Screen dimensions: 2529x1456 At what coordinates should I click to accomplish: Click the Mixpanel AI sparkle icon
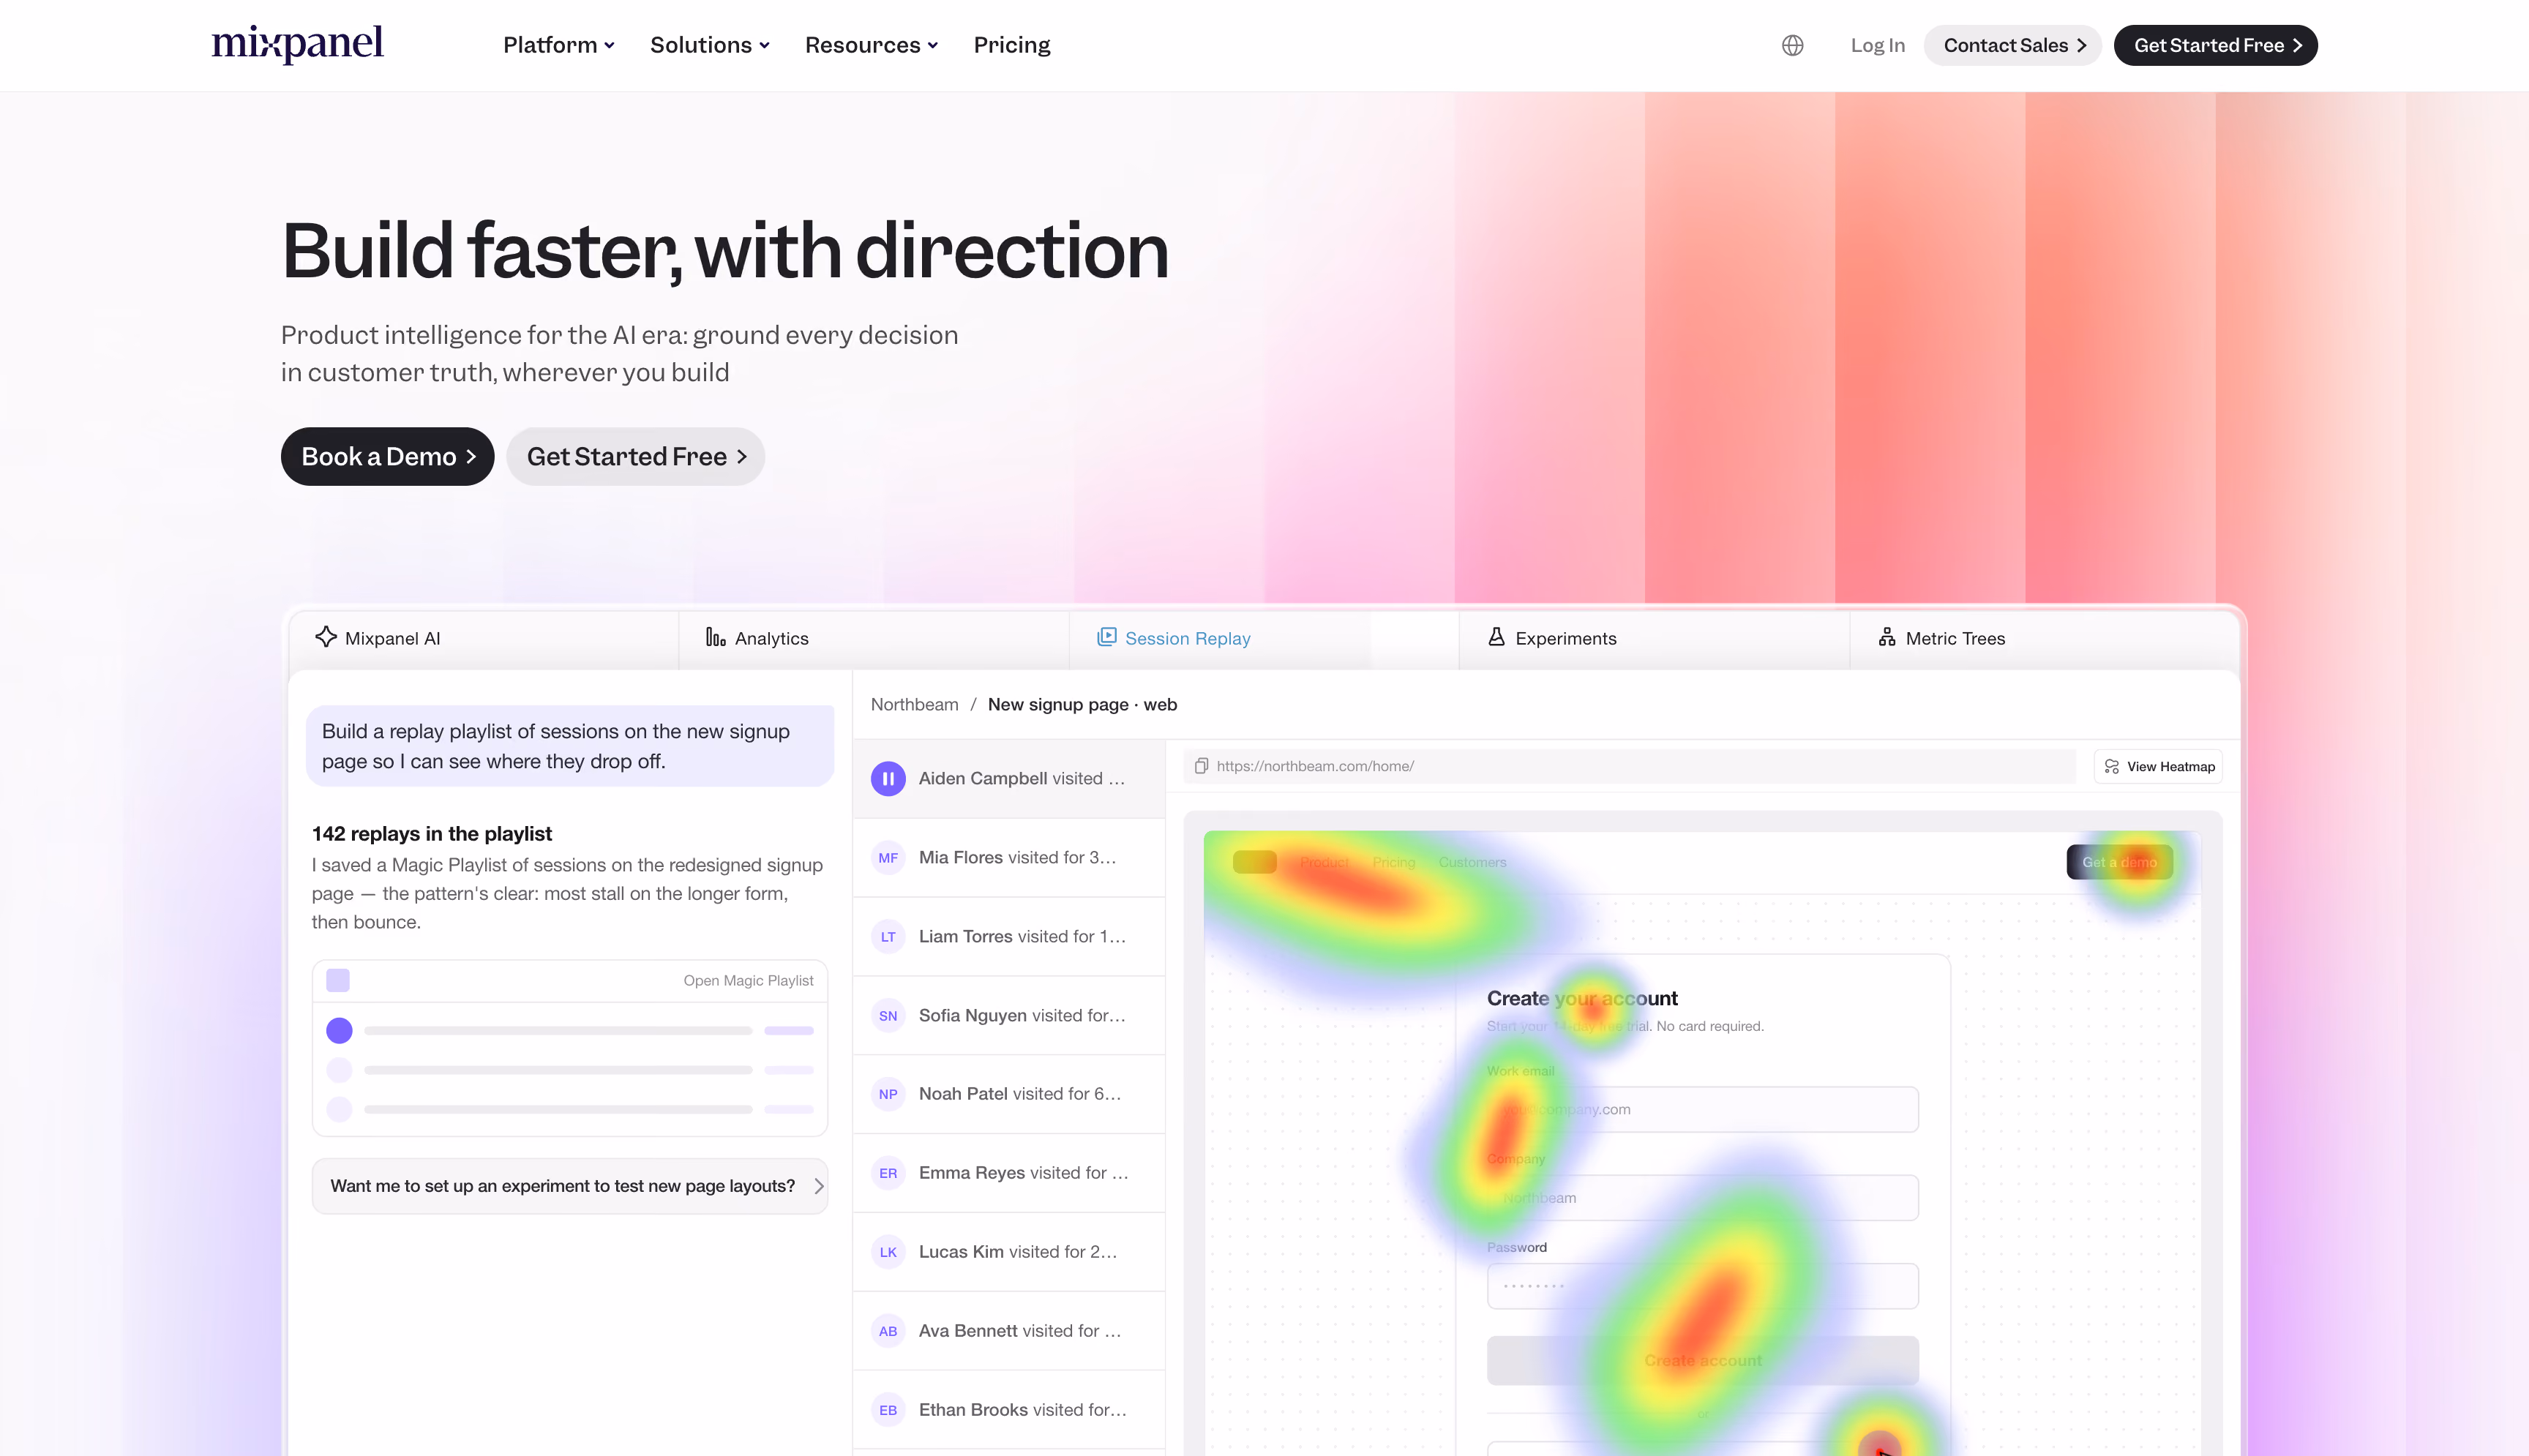point(326,637)
